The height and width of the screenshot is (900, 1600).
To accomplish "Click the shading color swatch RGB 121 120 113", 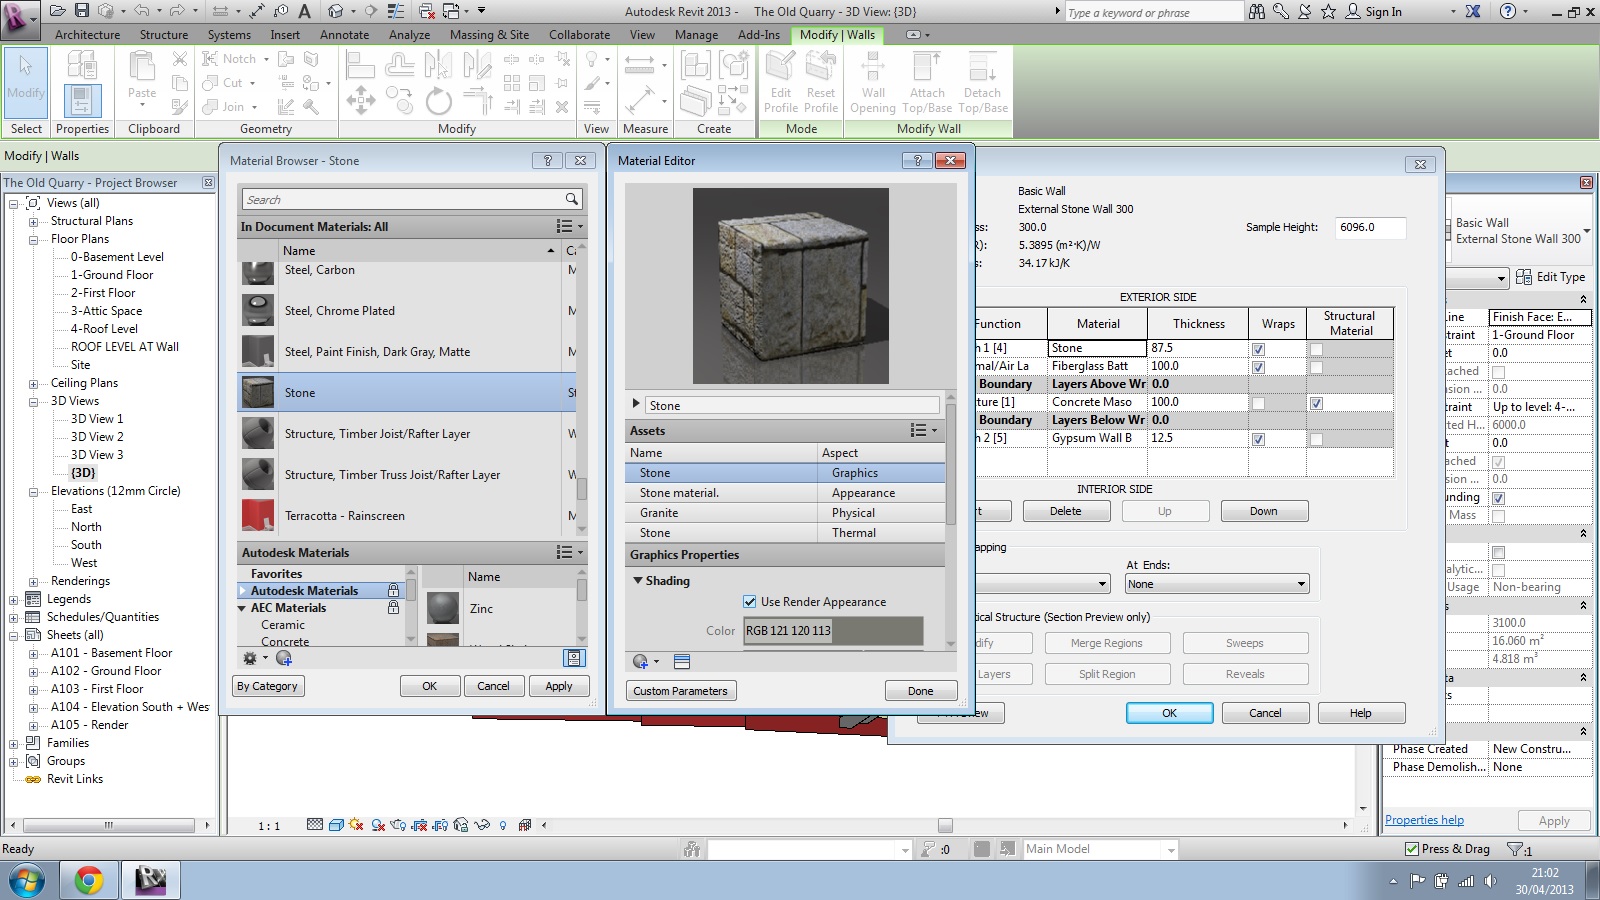I will tap(833, 631).
